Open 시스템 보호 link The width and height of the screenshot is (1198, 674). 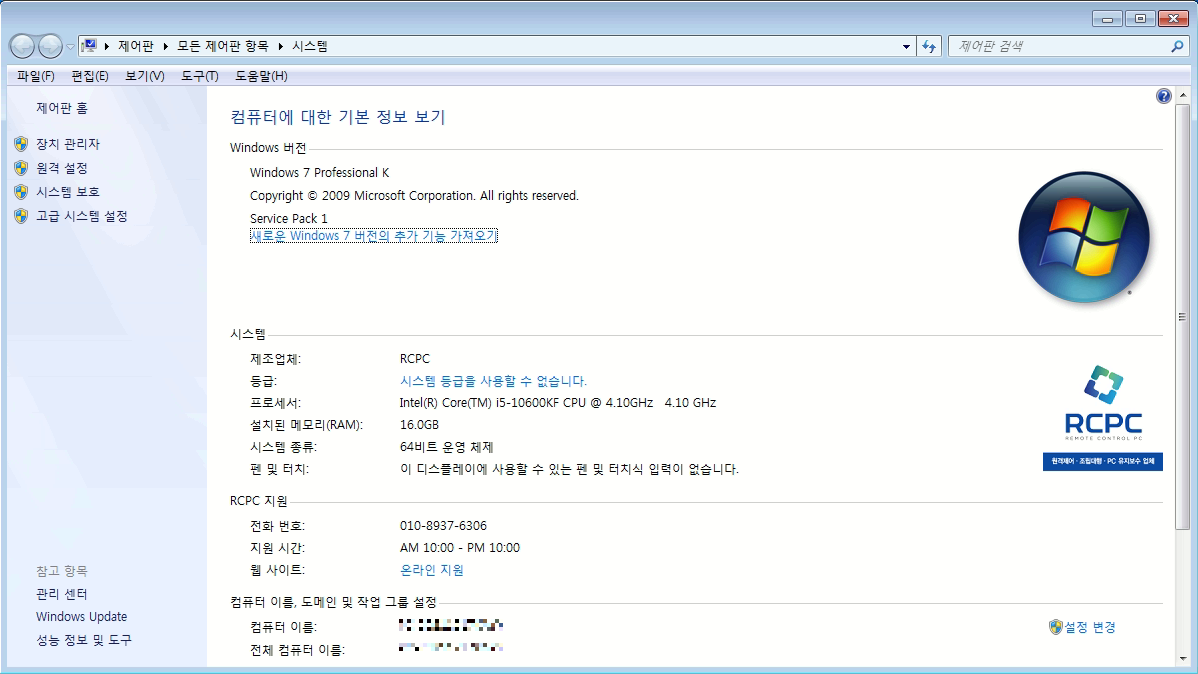(68, 192)
